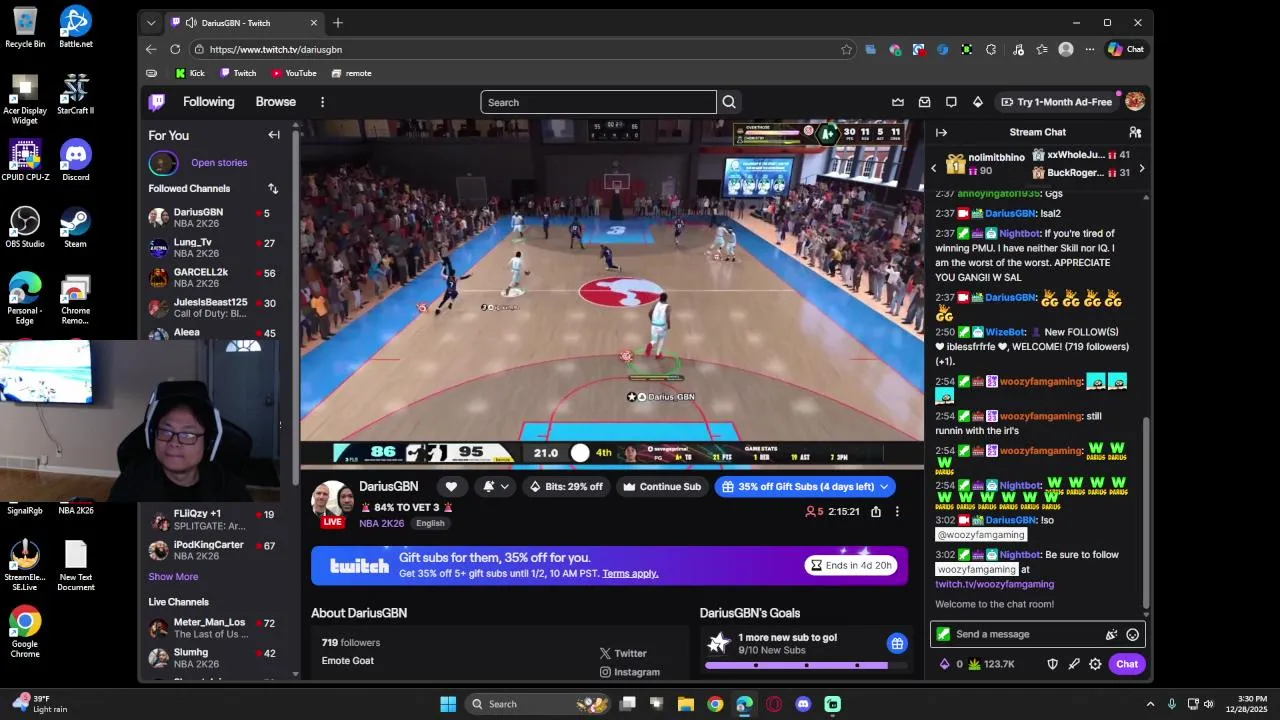
Task: Open user avatar menu in Twitch header
Action: pos(1135,102)
